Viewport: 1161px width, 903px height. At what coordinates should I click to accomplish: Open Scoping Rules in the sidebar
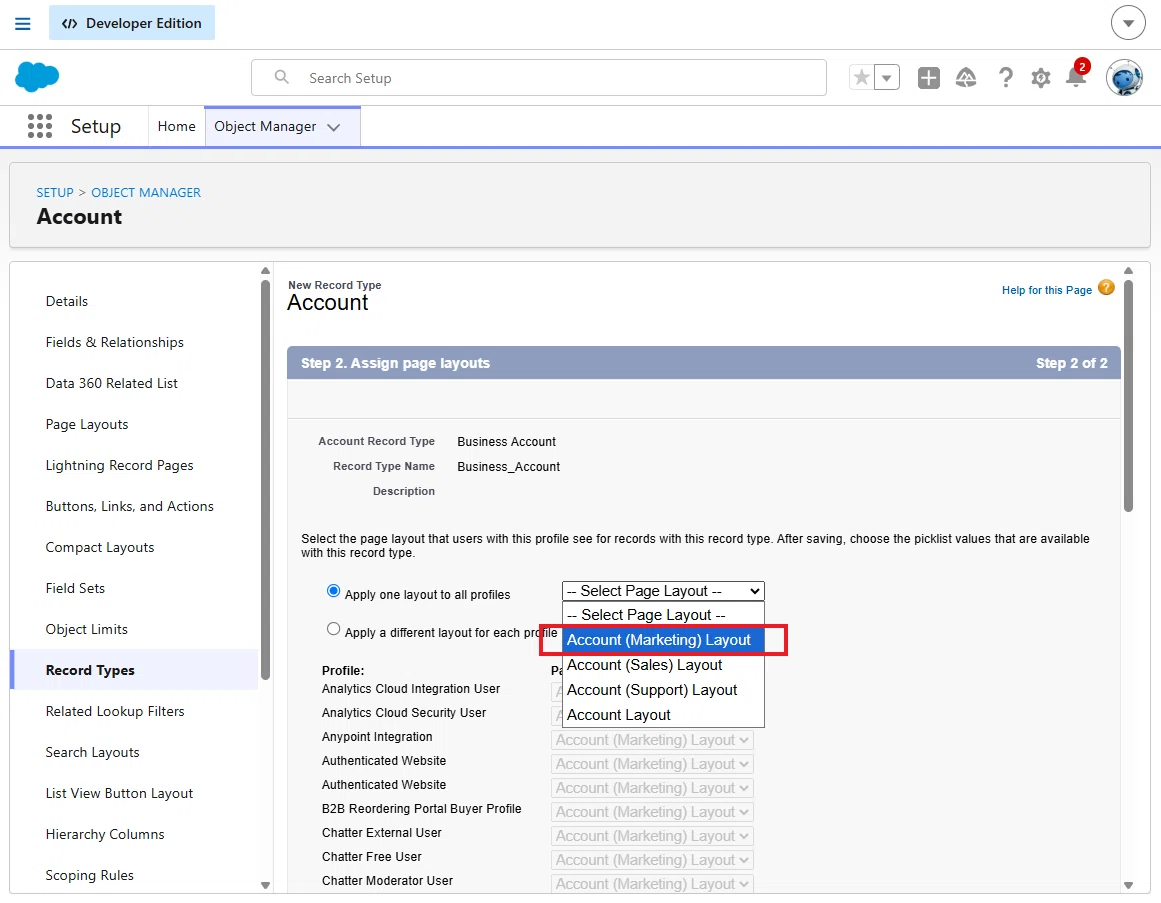coord(90,875)
